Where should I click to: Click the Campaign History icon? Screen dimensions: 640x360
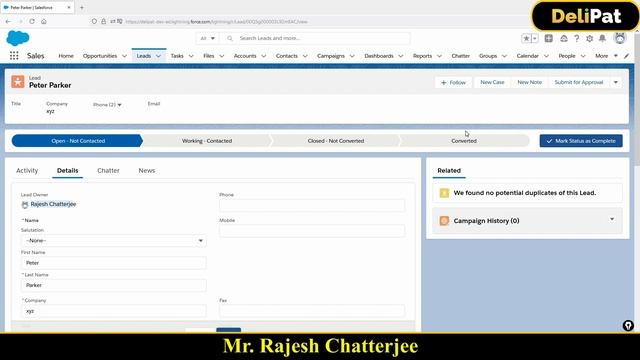(444, 221)
